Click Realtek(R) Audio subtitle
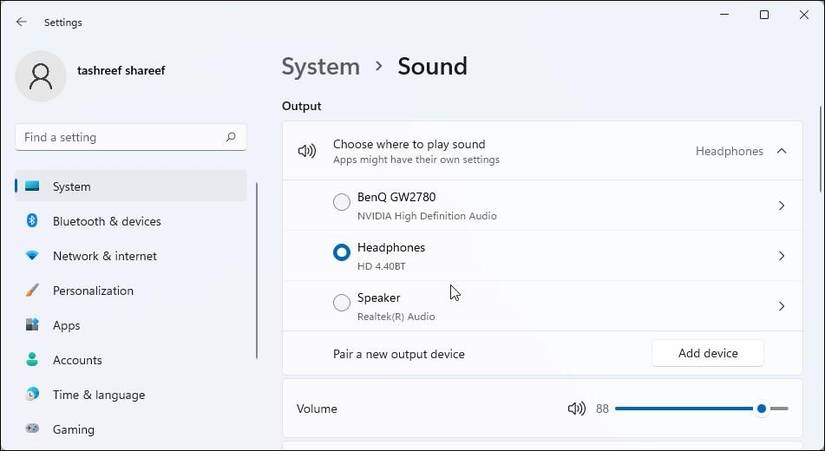 (396, 316)
